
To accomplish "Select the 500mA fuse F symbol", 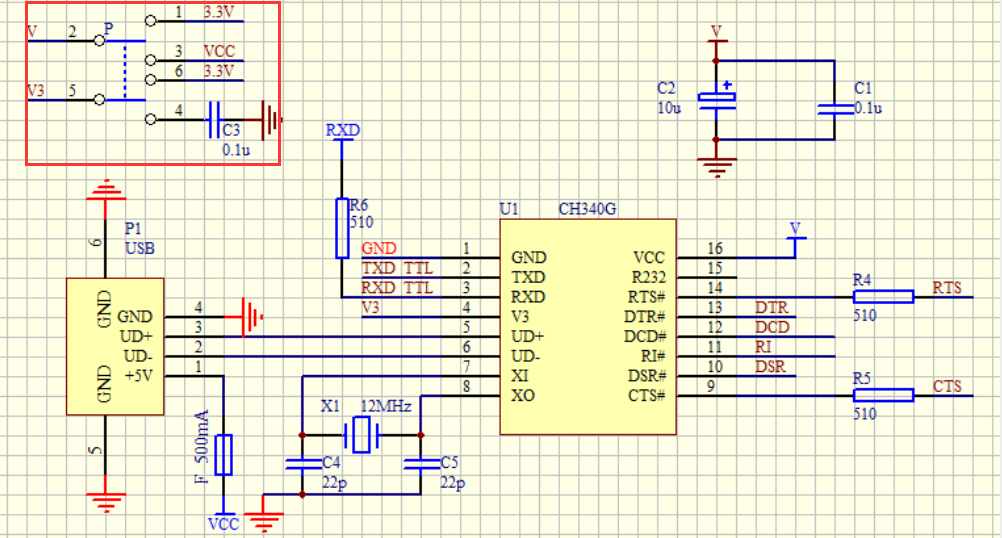I will (223, 455).
